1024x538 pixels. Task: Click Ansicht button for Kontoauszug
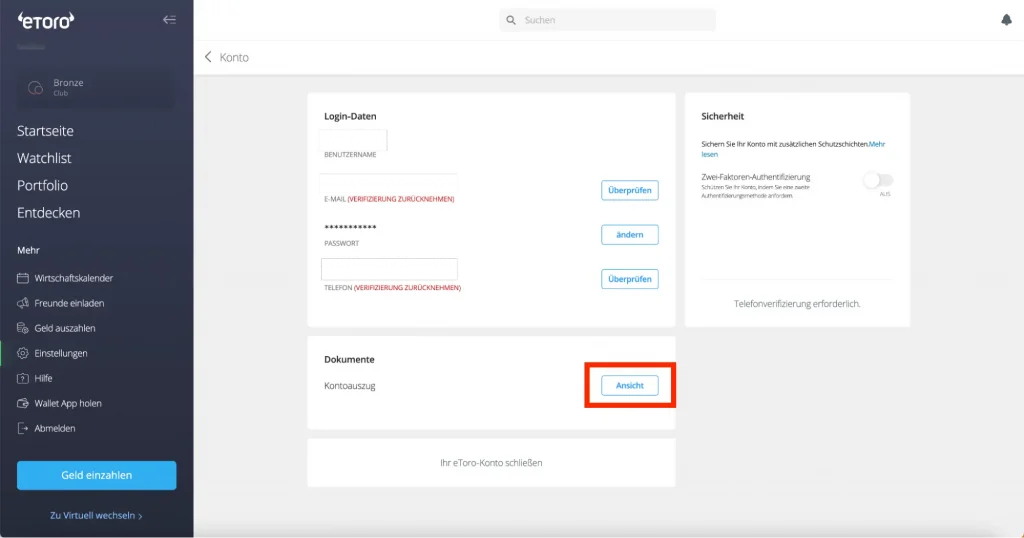(x=629, y=385)
